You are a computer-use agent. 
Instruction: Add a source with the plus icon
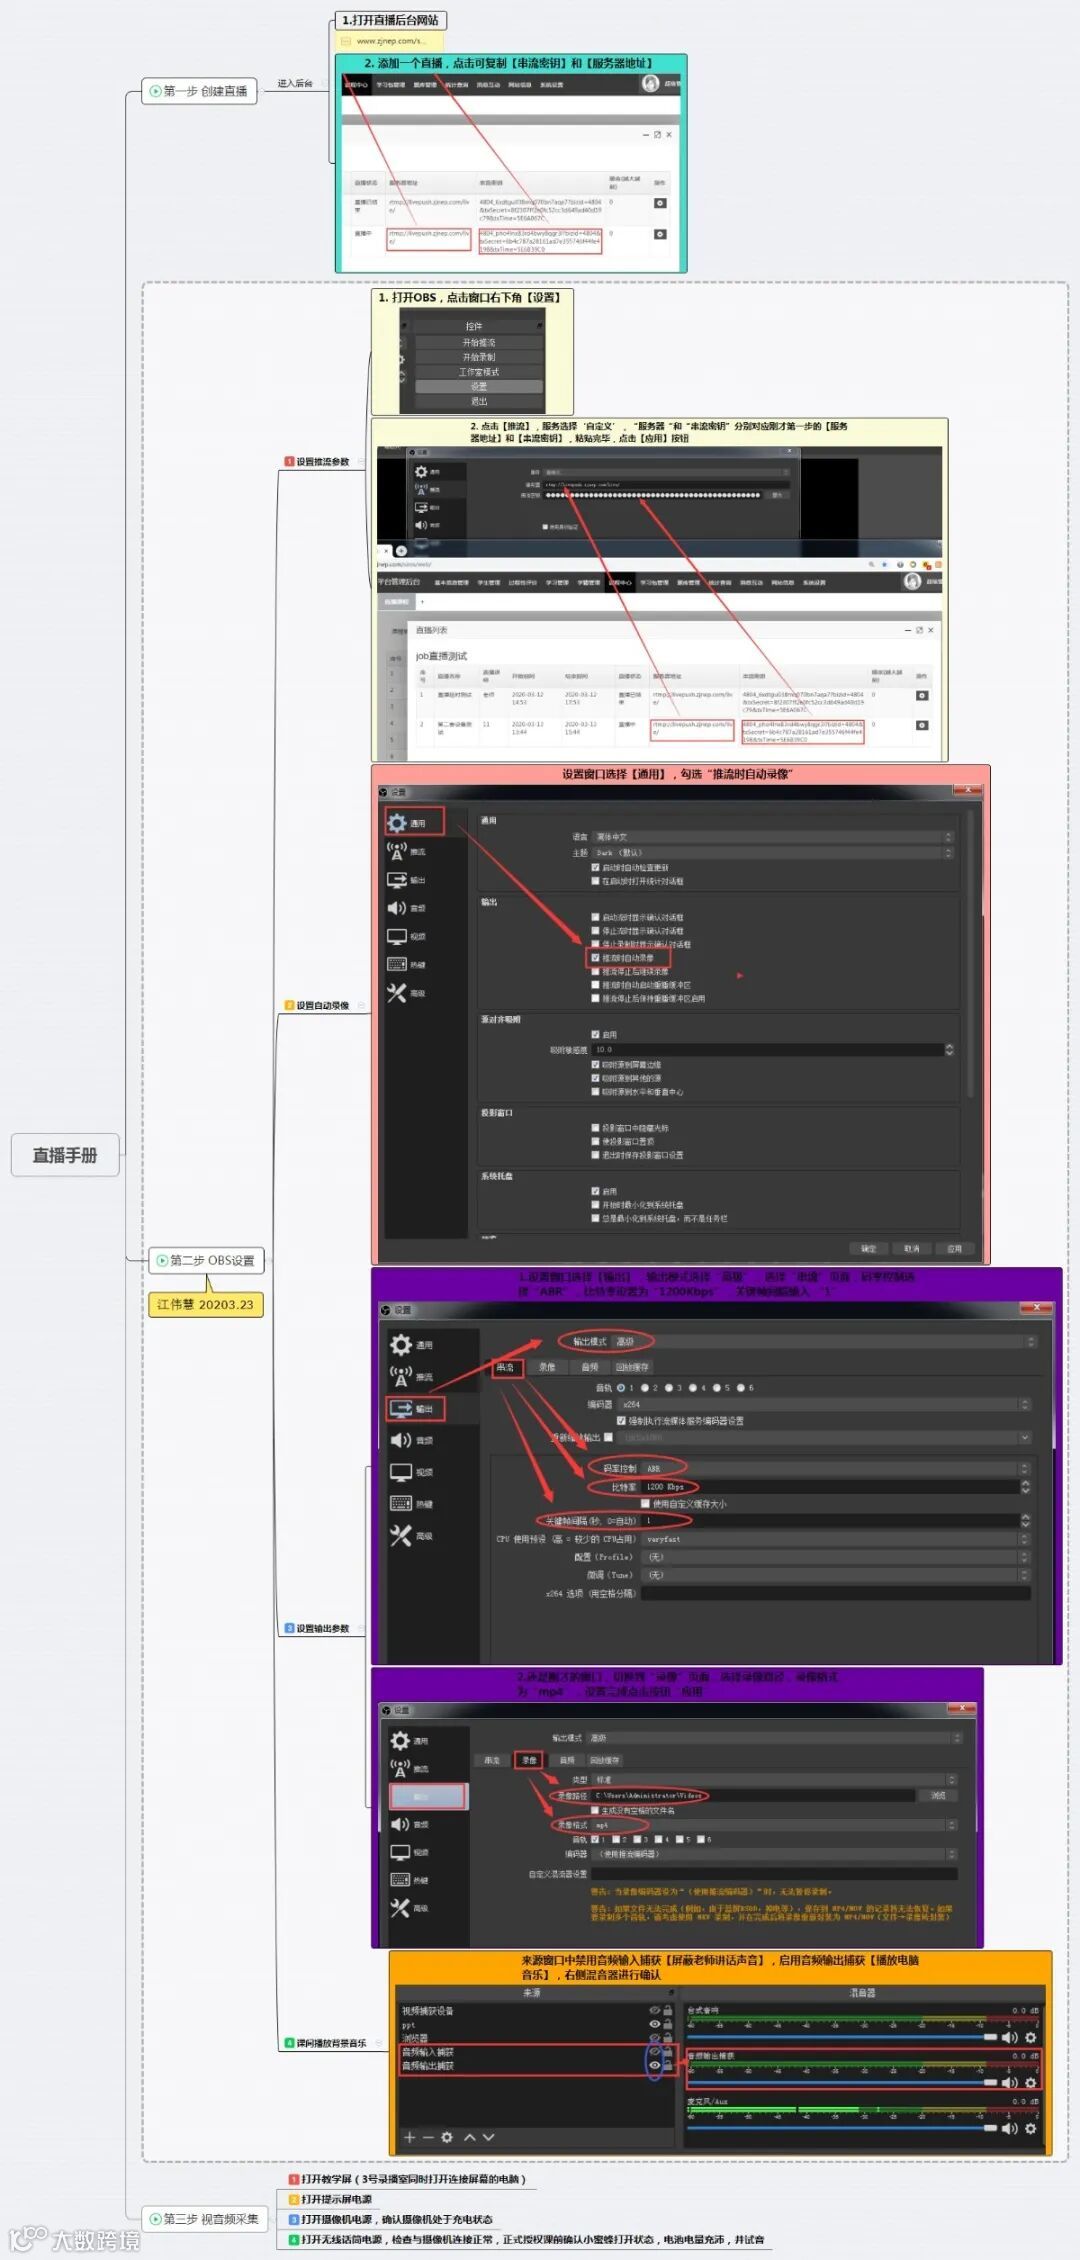pyautogui.click(x=408, y=2137)
